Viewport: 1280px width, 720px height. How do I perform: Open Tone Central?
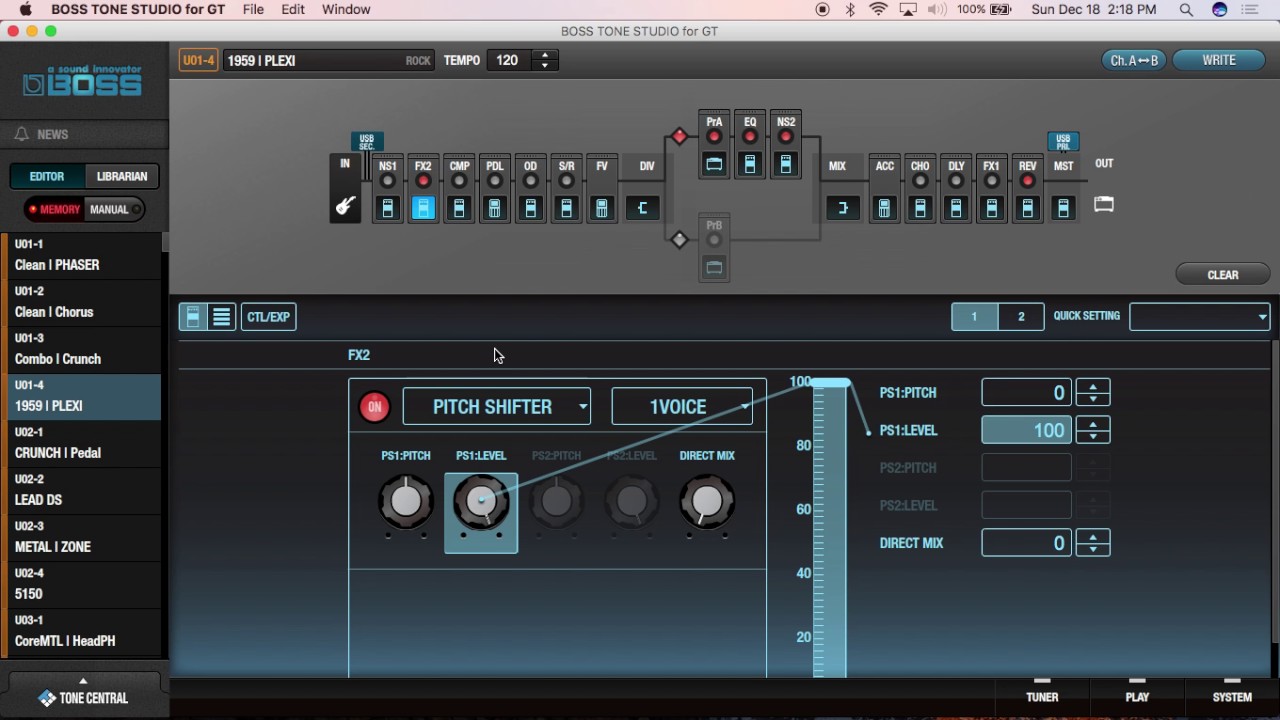pyautogui.click(x=83, y=698)
